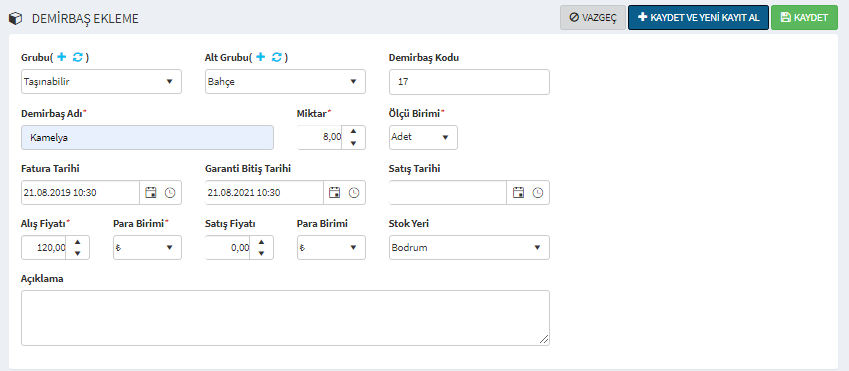Click the Açıklama text area
This screenshot has height=371, width=849.
pyautogui.click(x=285, y=318)
